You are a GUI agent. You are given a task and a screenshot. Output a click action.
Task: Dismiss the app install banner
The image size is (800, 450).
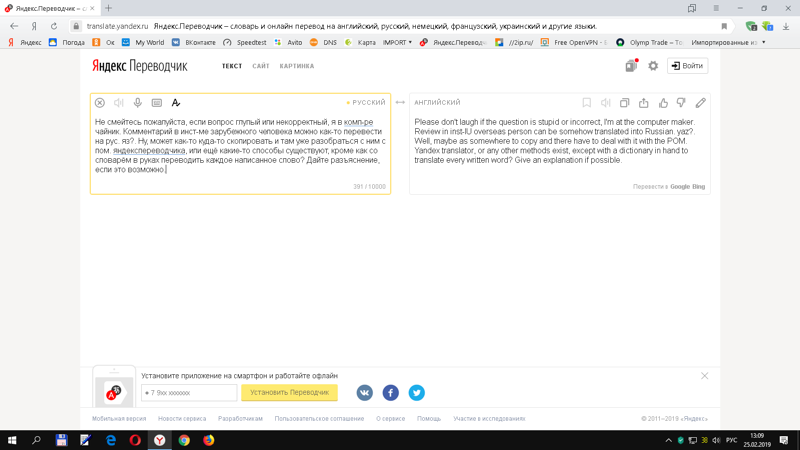point(705,376)
